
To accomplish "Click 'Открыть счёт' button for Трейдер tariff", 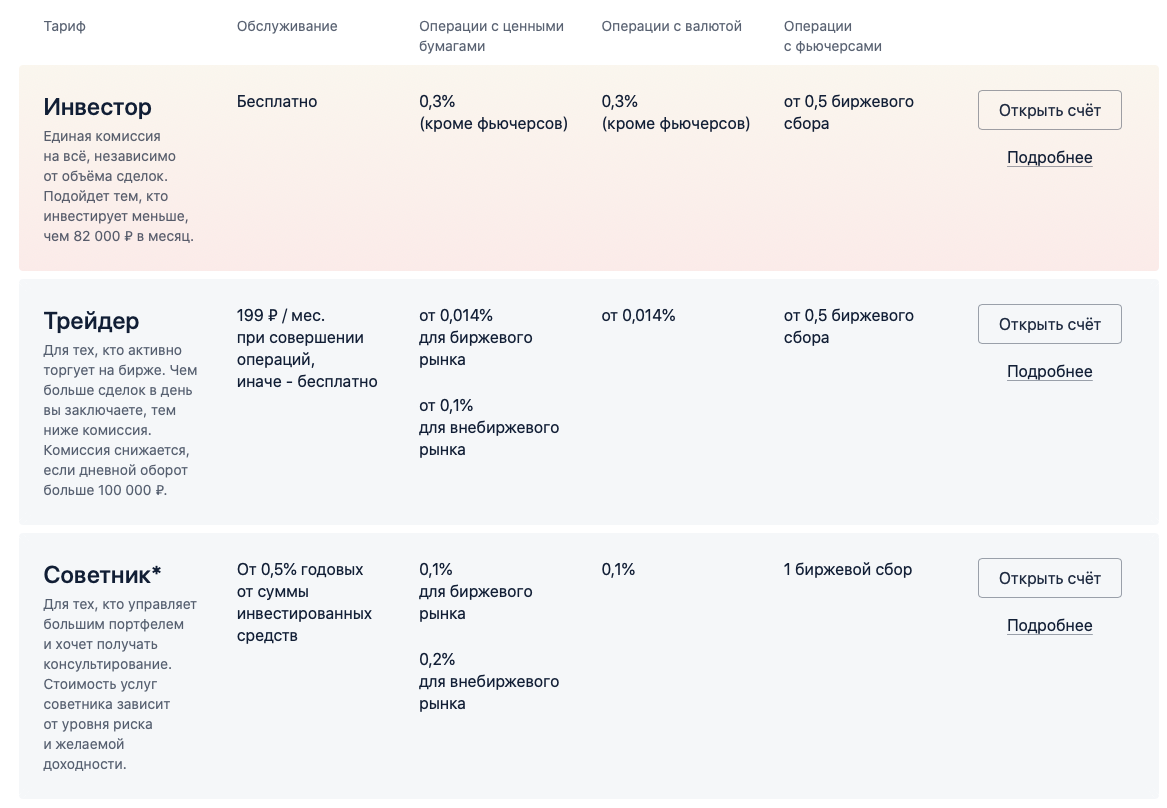I will tap(1049, 324).
